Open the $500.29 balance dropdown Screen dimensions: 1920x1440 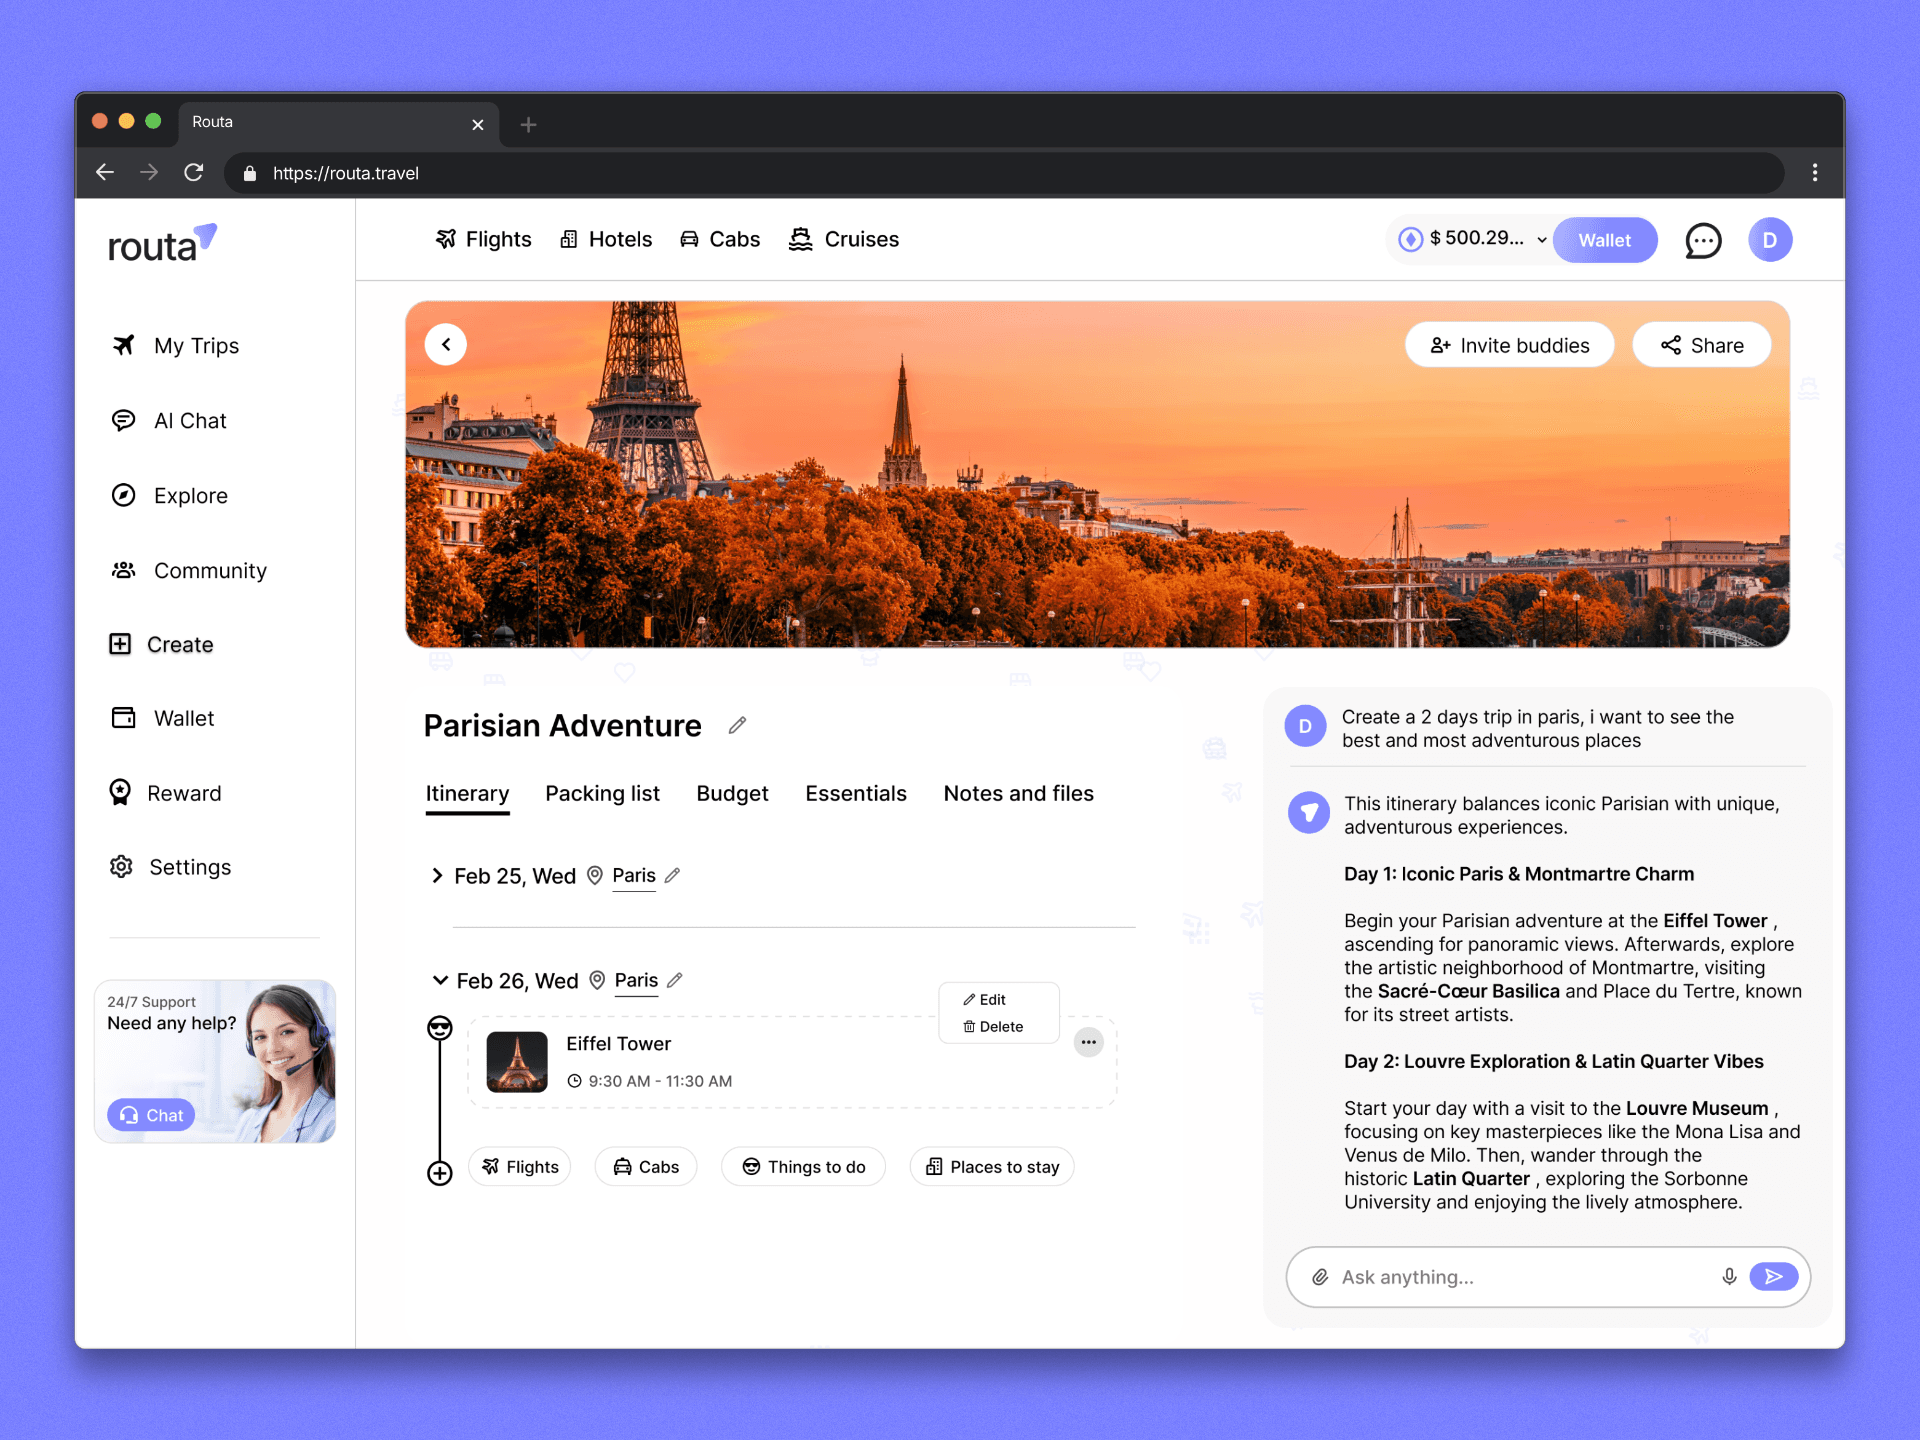click(1474, 239)
